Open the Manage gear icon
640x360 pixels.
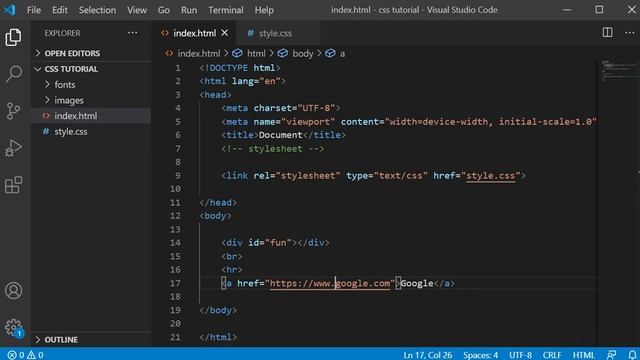pos(13,327)
